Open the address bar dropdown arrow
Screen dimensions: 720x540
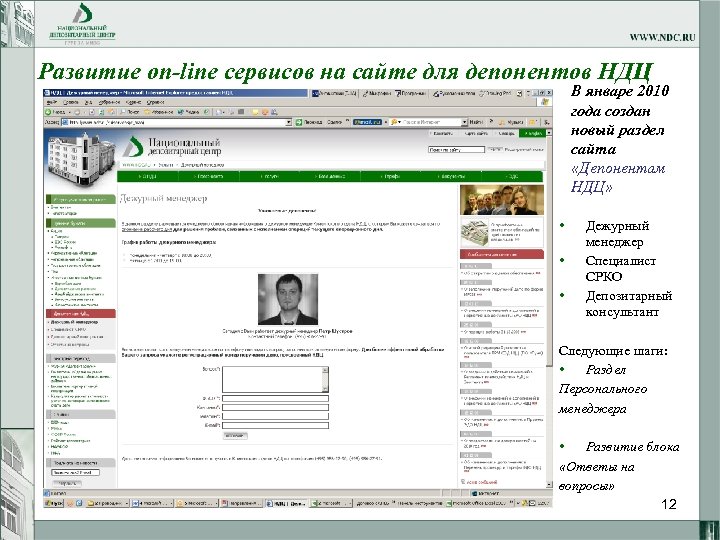tap(288, 122)
